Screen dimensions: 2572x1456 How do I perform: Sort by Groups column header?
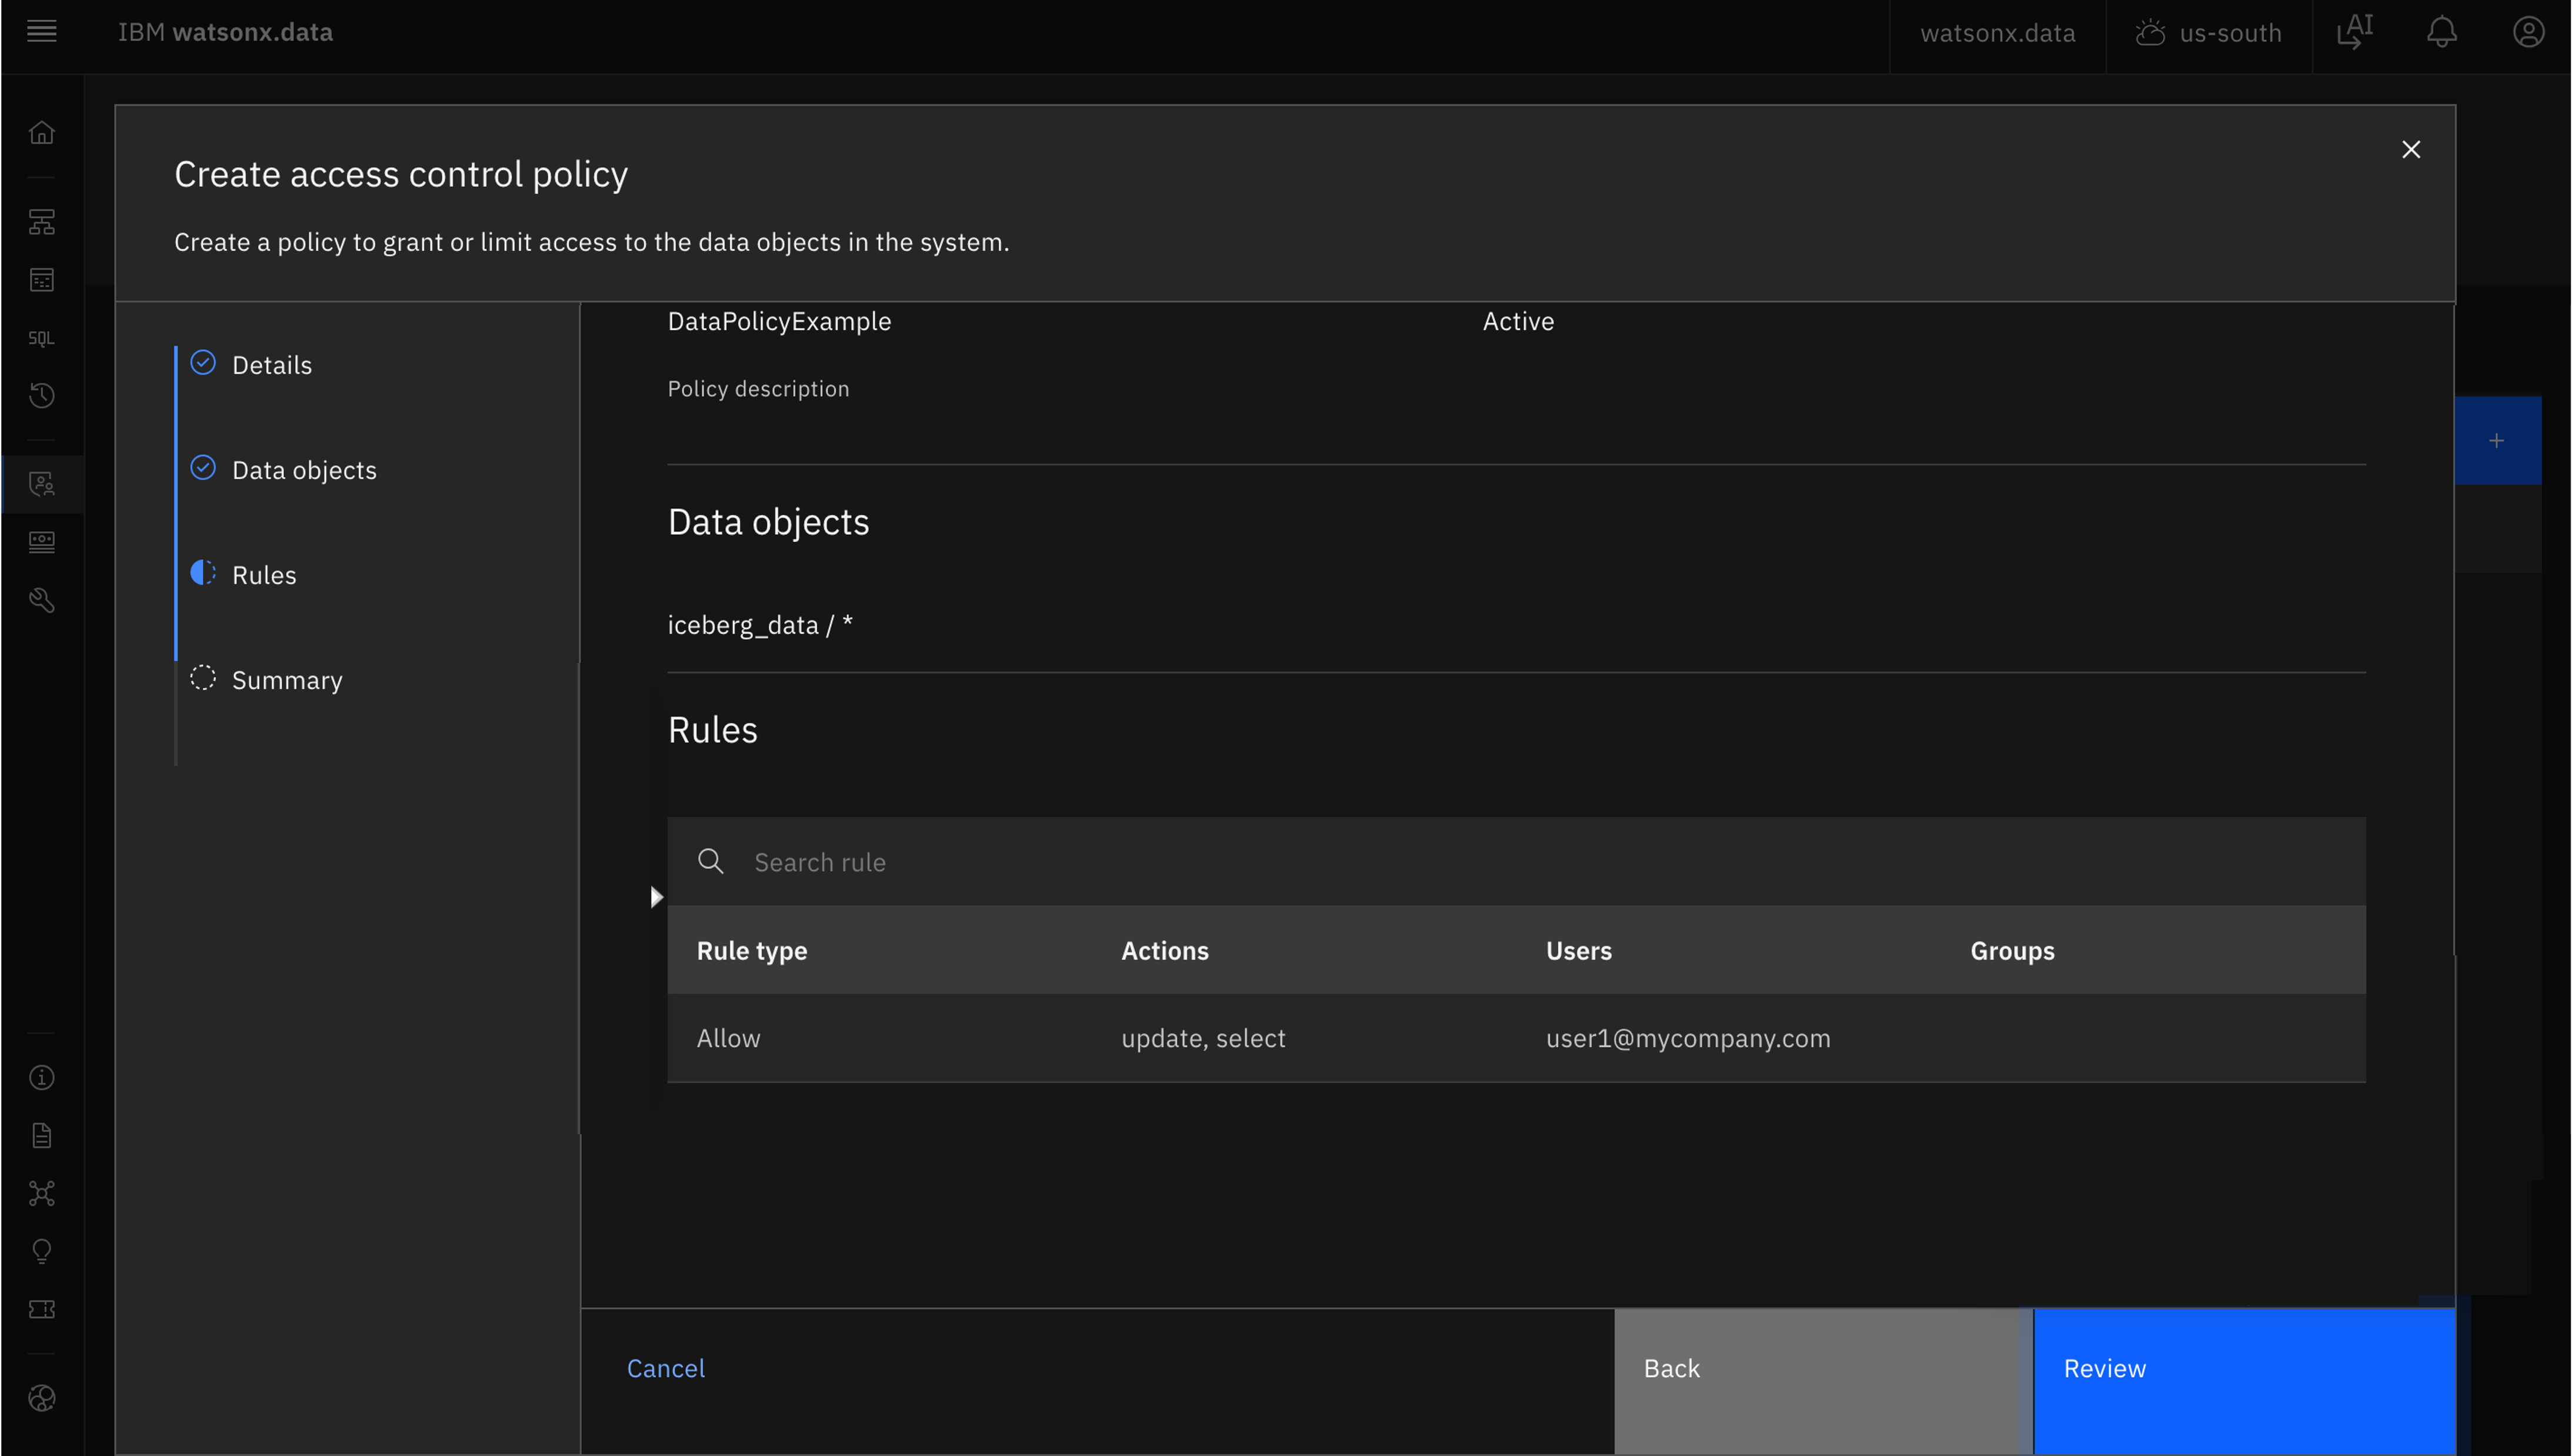(x=2012, y=950)
